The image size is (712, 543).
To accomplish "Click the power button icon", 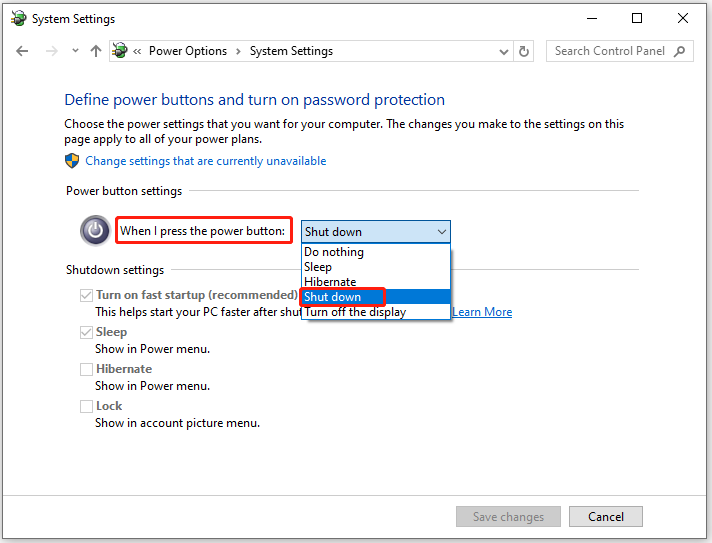I will click(95, 231).
